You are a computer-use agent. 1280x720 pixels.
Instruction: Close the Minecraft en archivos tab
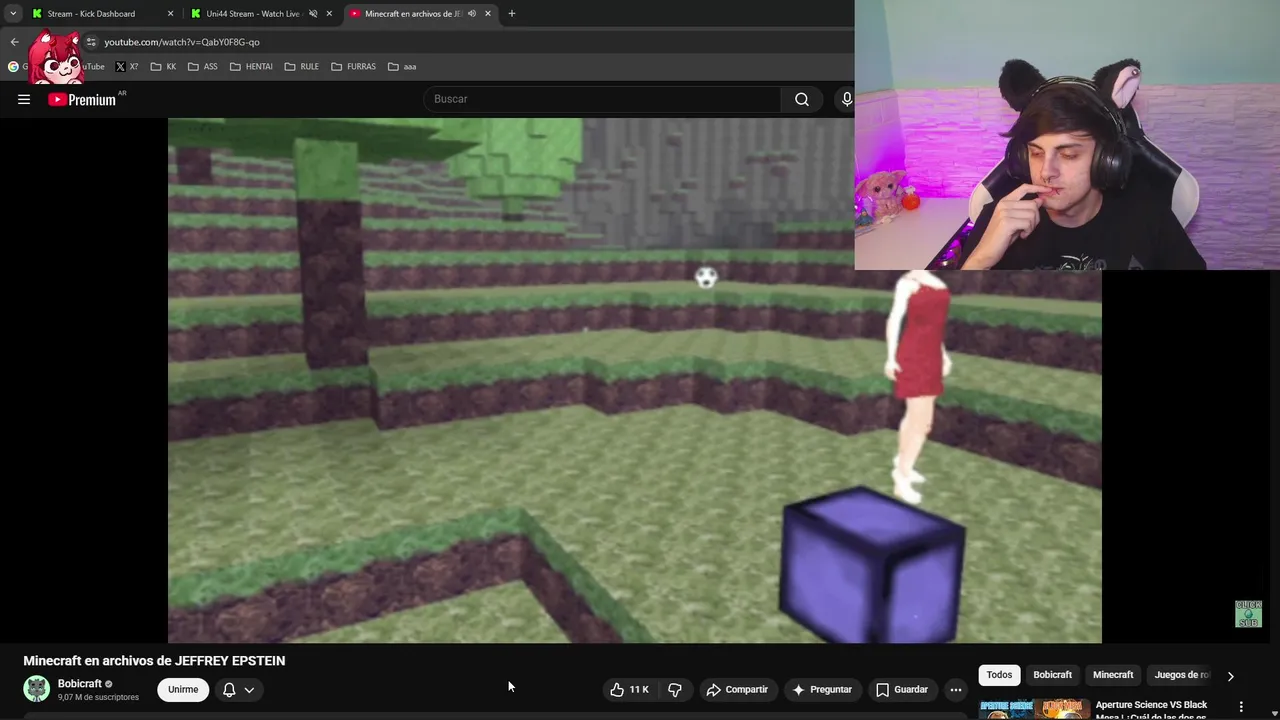pyautogui.click(x=488, y=14)
